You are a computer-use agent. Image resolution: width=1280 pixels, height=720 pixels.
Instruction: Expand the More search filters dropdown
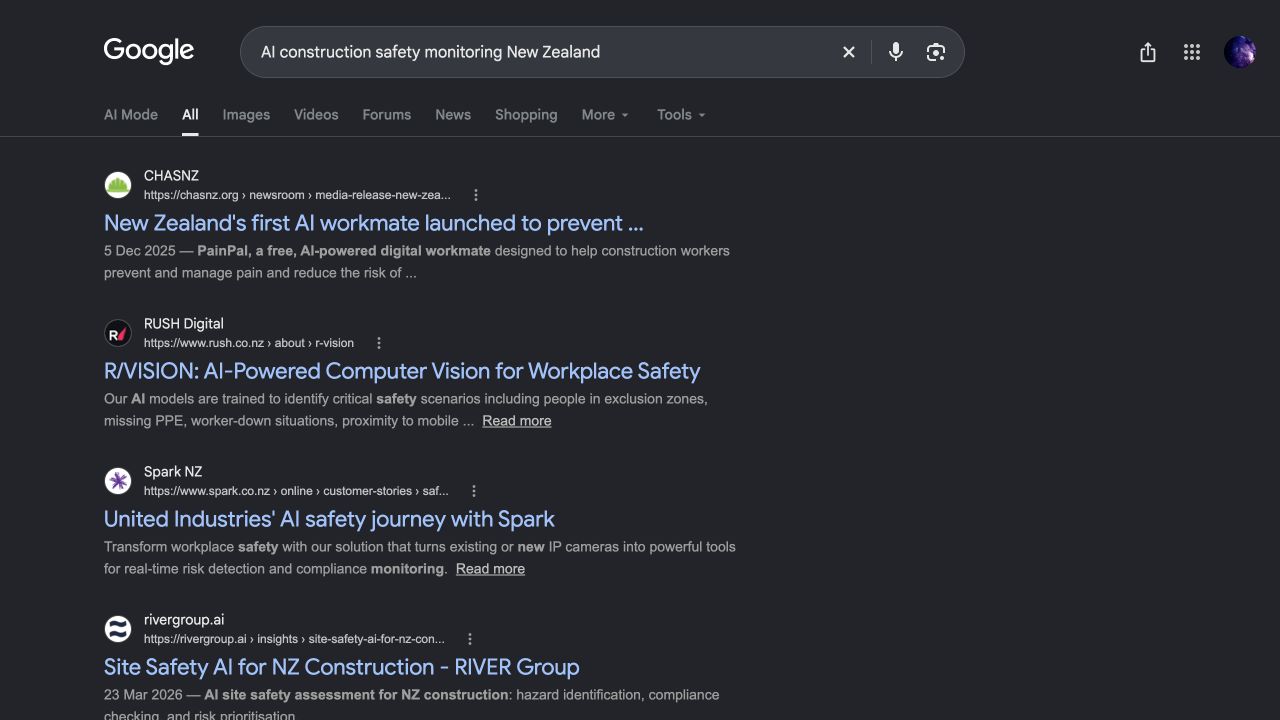[x=606, y=115]
